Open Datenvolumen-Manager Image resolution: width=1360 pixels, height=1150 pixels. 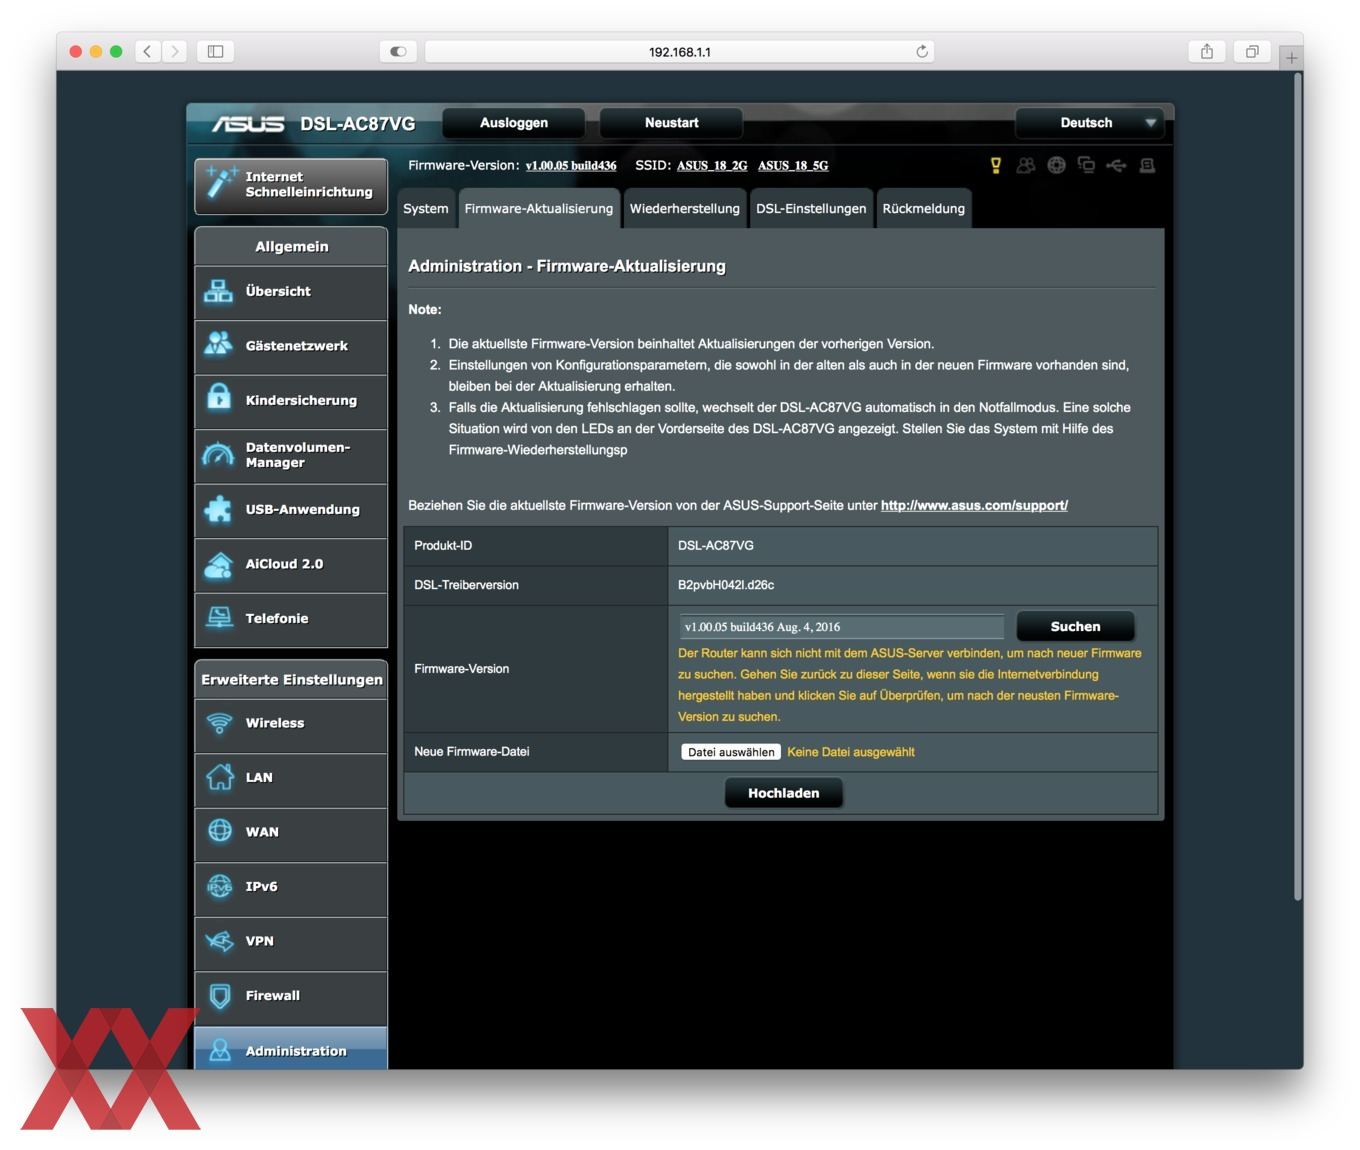tap(291, 455)
